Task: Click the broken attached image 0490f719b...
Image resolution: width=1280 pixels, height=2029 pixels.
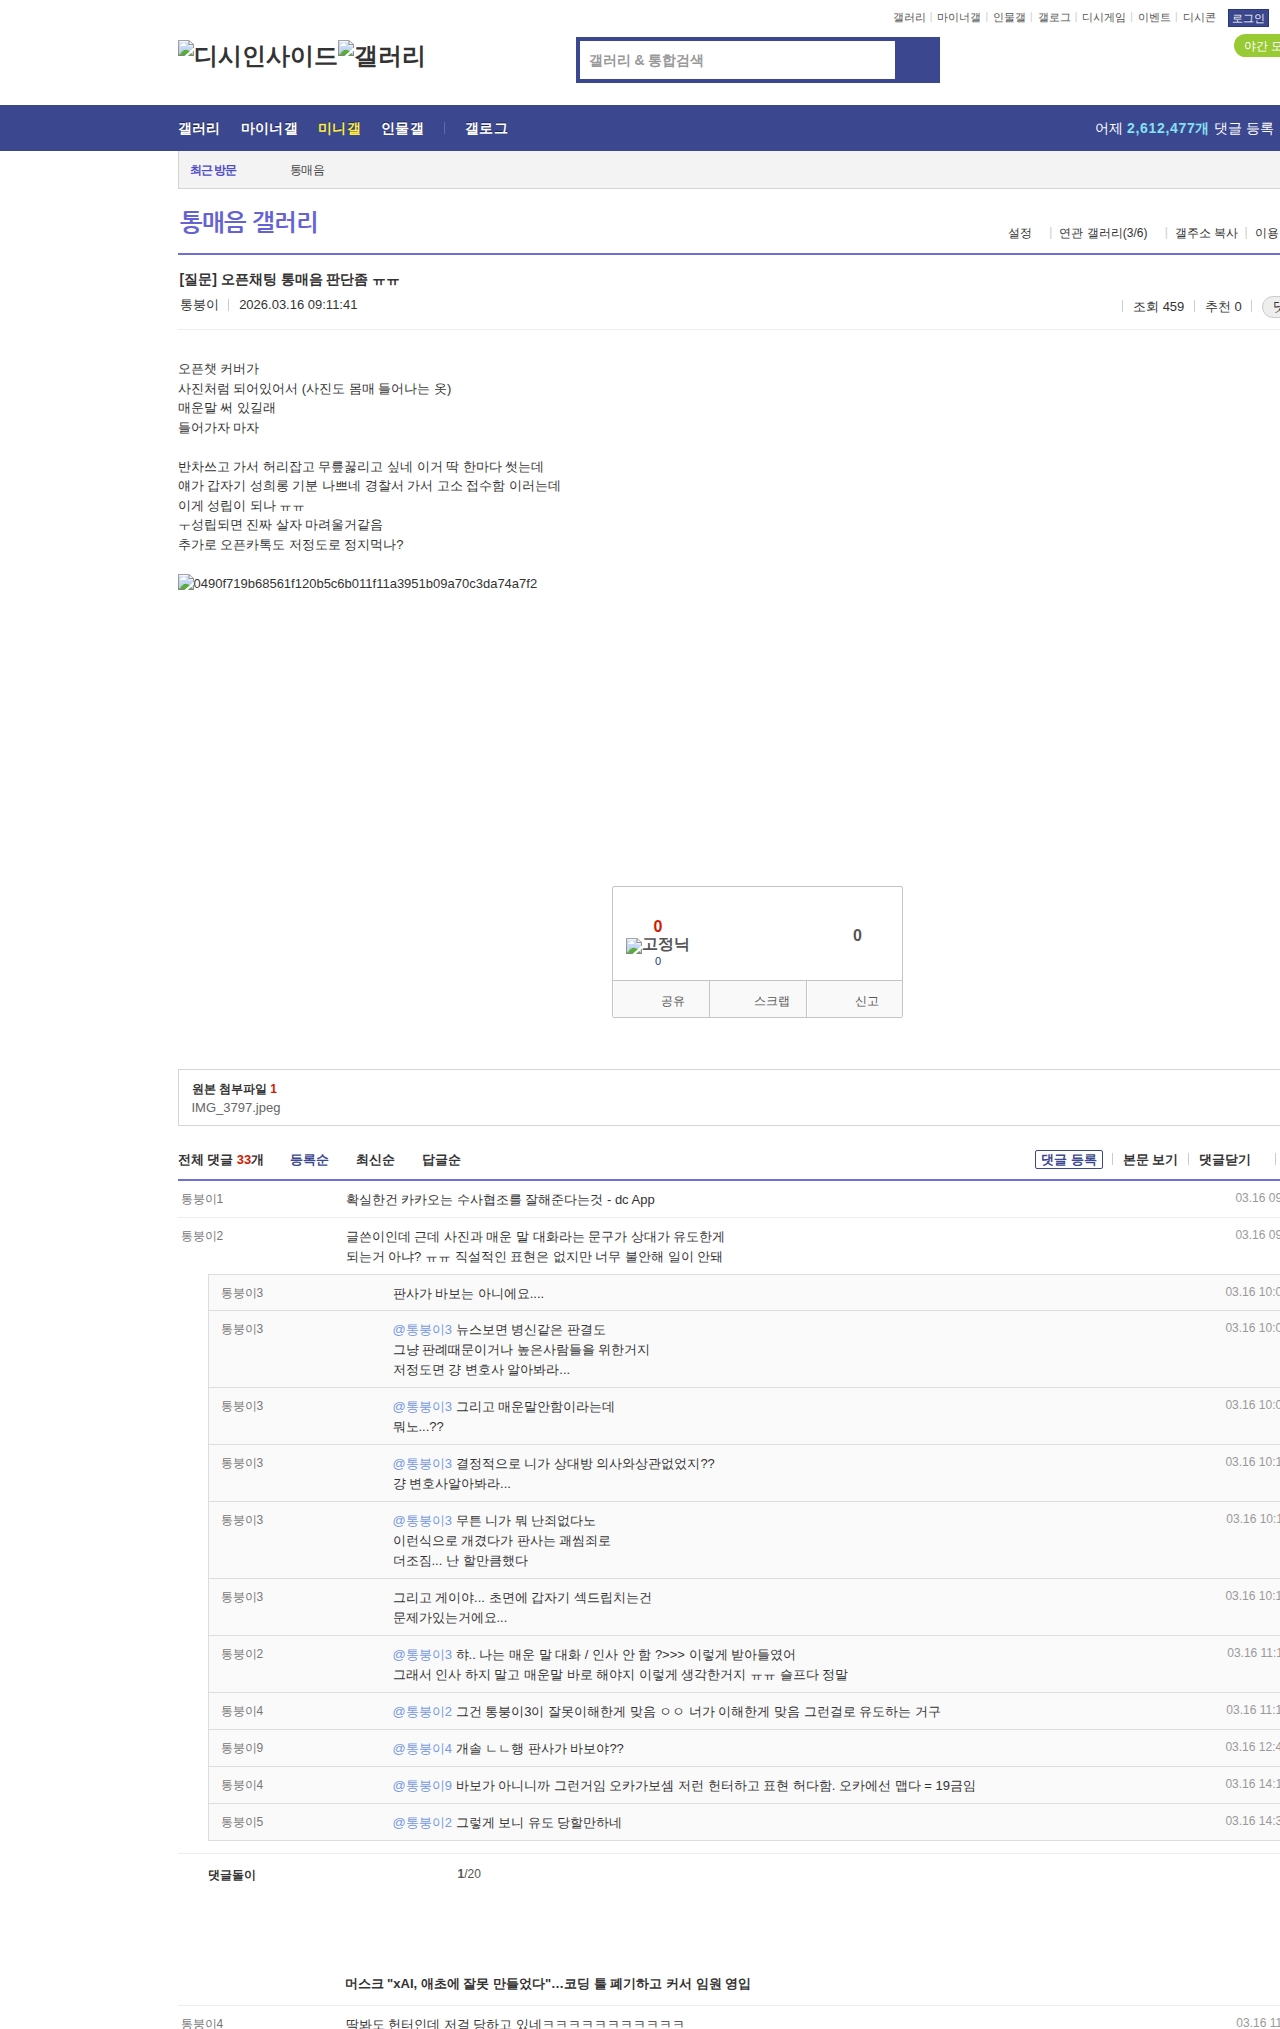Action: point(358,583)
